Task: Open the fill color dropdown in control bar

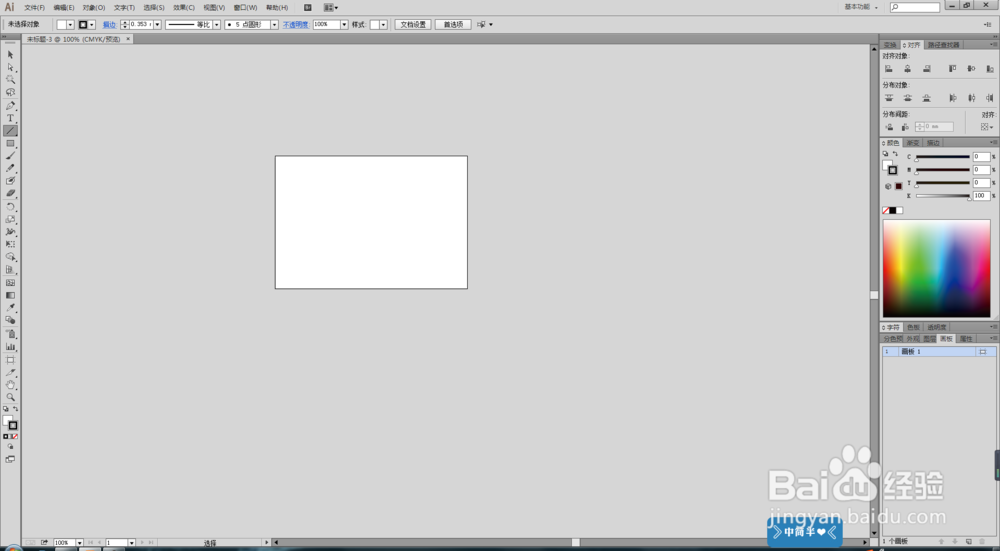Action: (70, 25)
